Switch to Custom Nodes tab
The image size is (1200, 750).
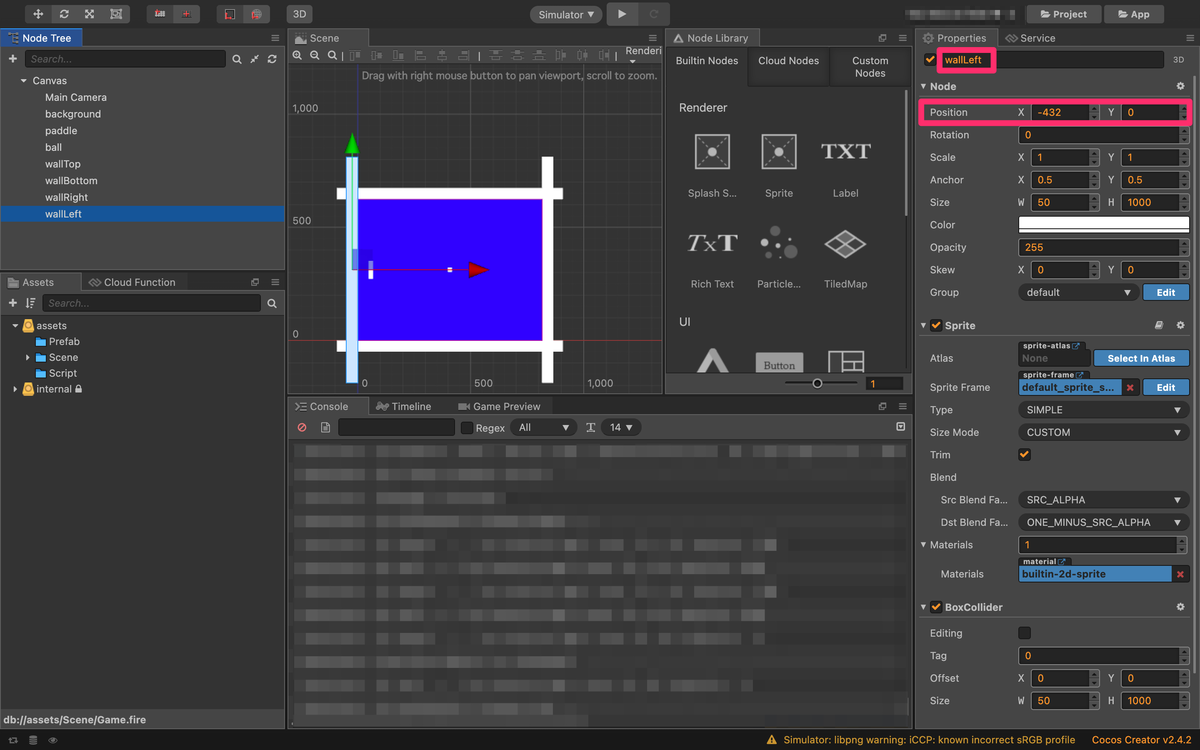[870, 67]
